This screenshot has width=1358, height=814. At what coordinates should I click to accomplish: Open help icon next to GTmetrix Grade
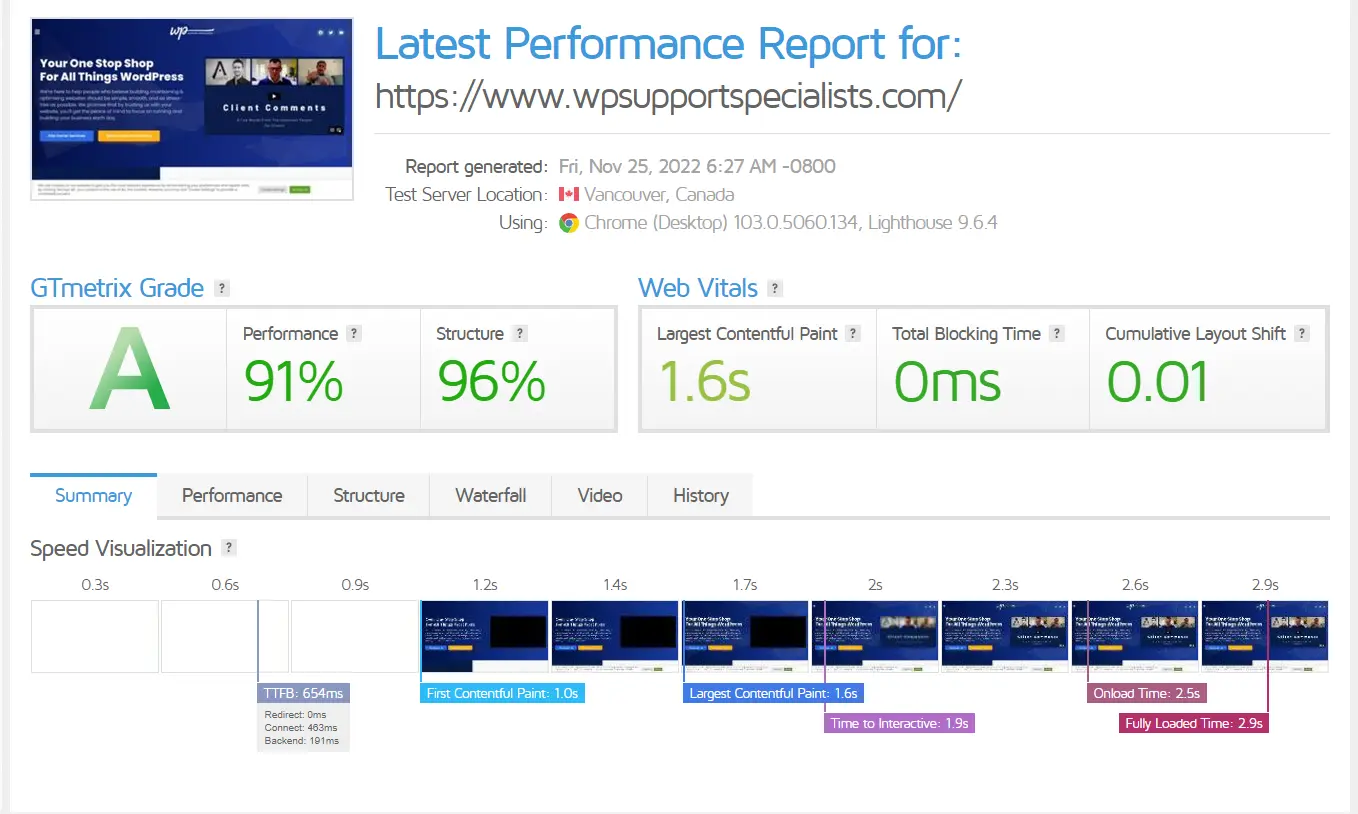(x=222, y=288)
